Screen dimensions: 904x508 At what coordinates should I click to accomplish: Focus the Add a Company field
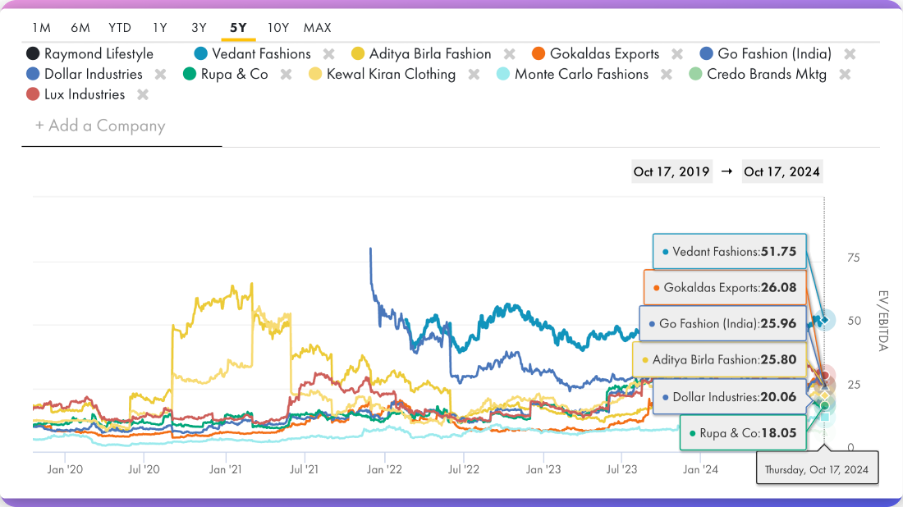click(x=122, y=126)
